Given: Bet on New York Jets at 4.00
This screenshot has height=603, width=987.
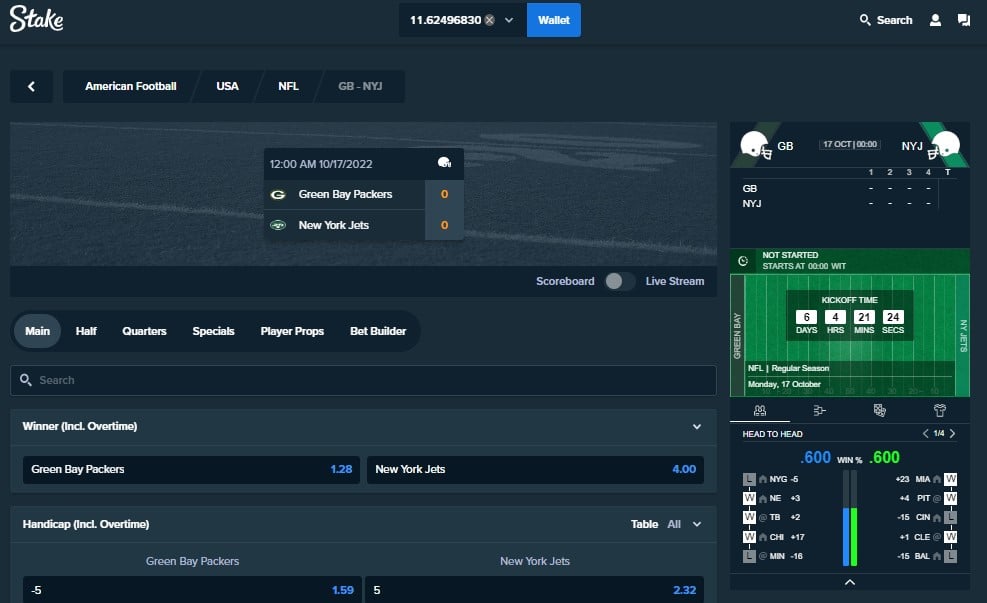Looking at the screenshot, I should click(536, 469).
